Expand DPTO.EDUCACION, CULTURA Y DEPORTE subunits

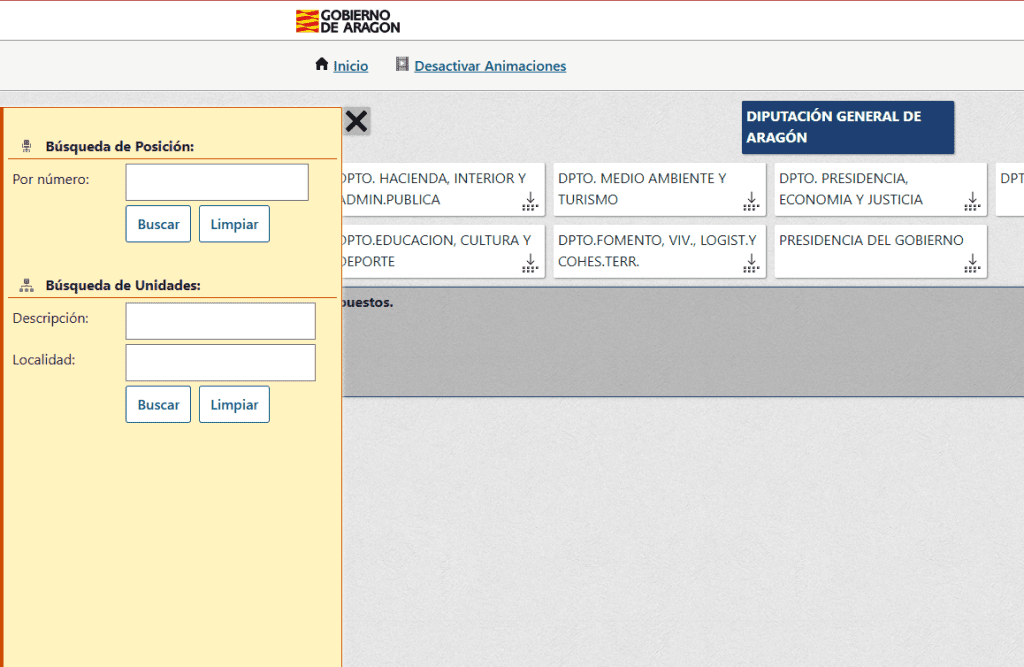click(530, 264)
